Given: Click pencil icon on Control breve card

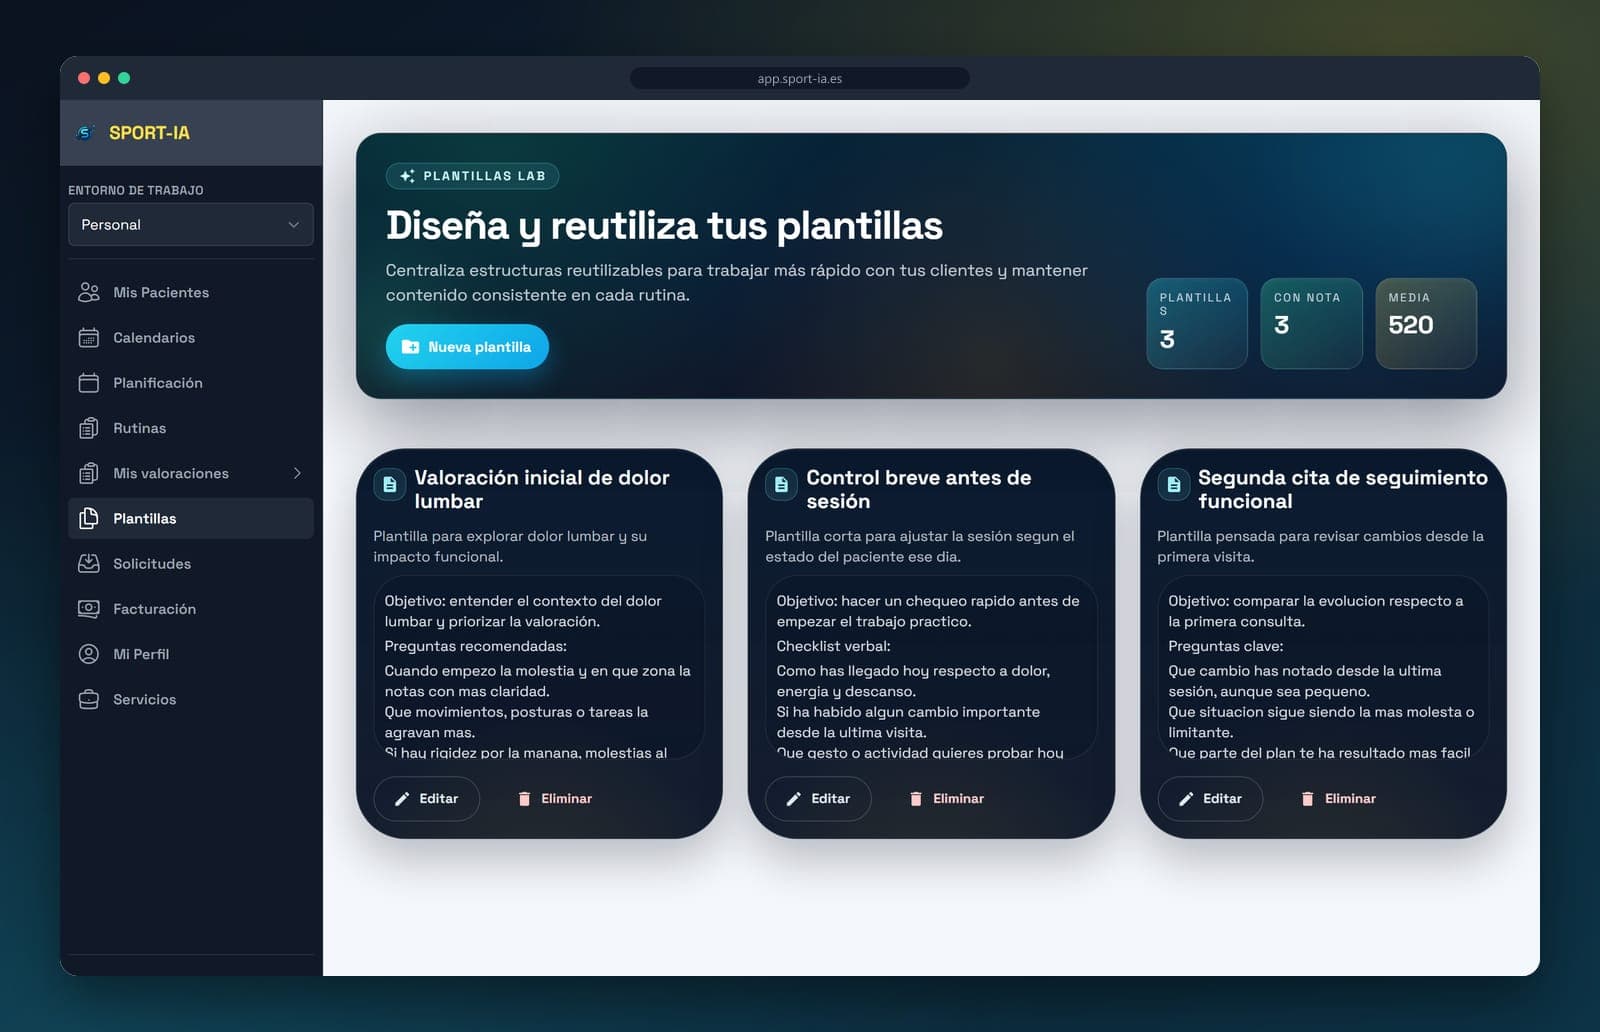Looking at the screenshot, I should click(x=794, y=799).
